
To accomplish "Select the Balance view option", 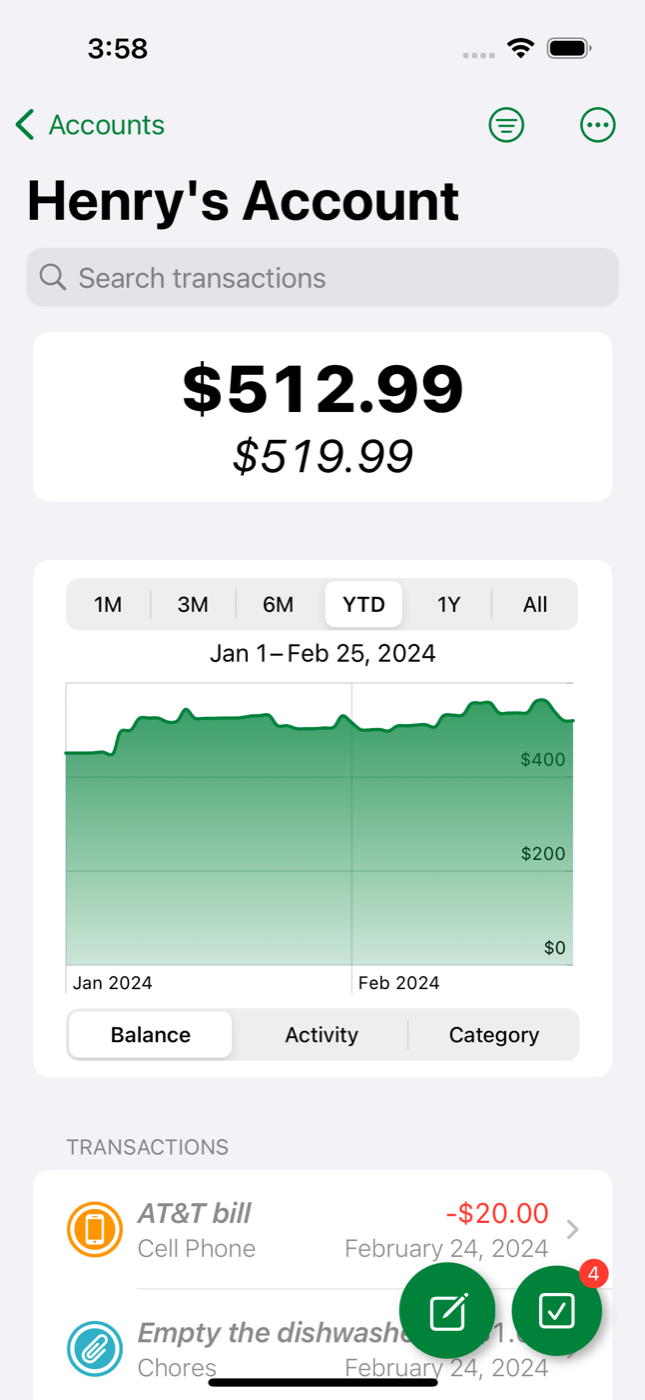I will point(149,1034).
